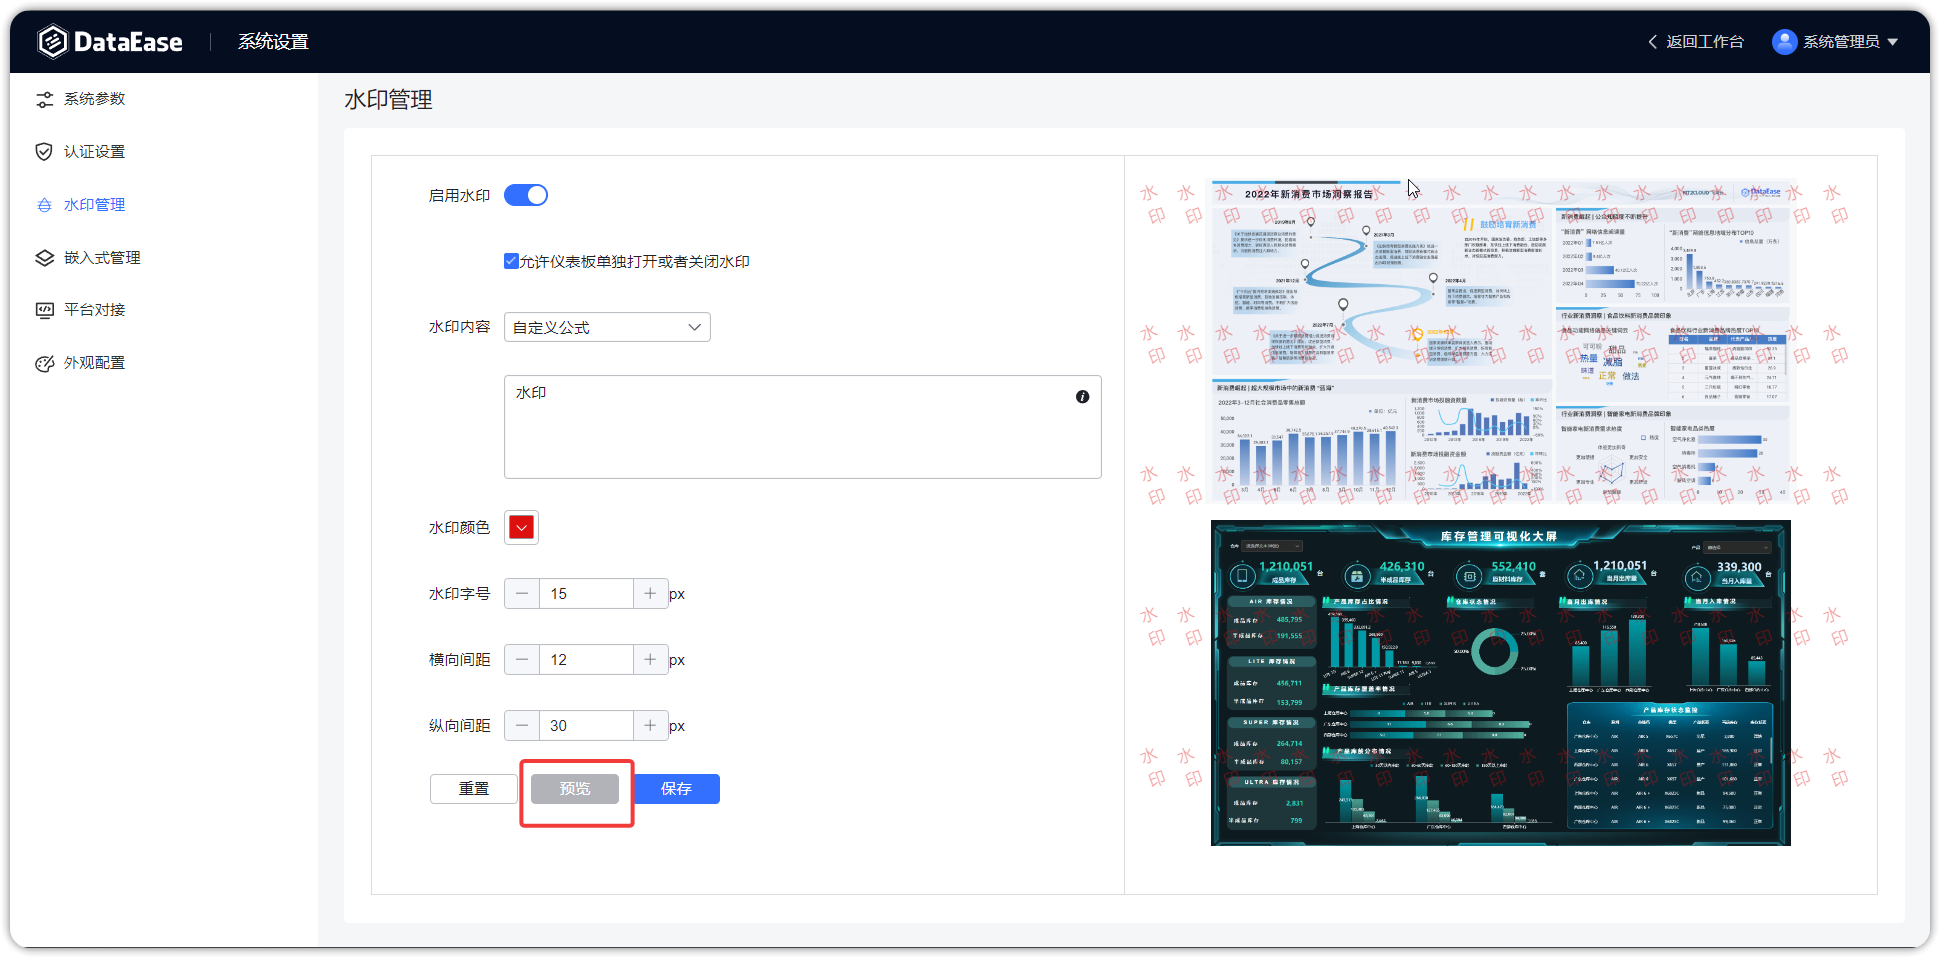Click the 预览 button
Screen dimensions: 1940x958
[x=575, y=789]
